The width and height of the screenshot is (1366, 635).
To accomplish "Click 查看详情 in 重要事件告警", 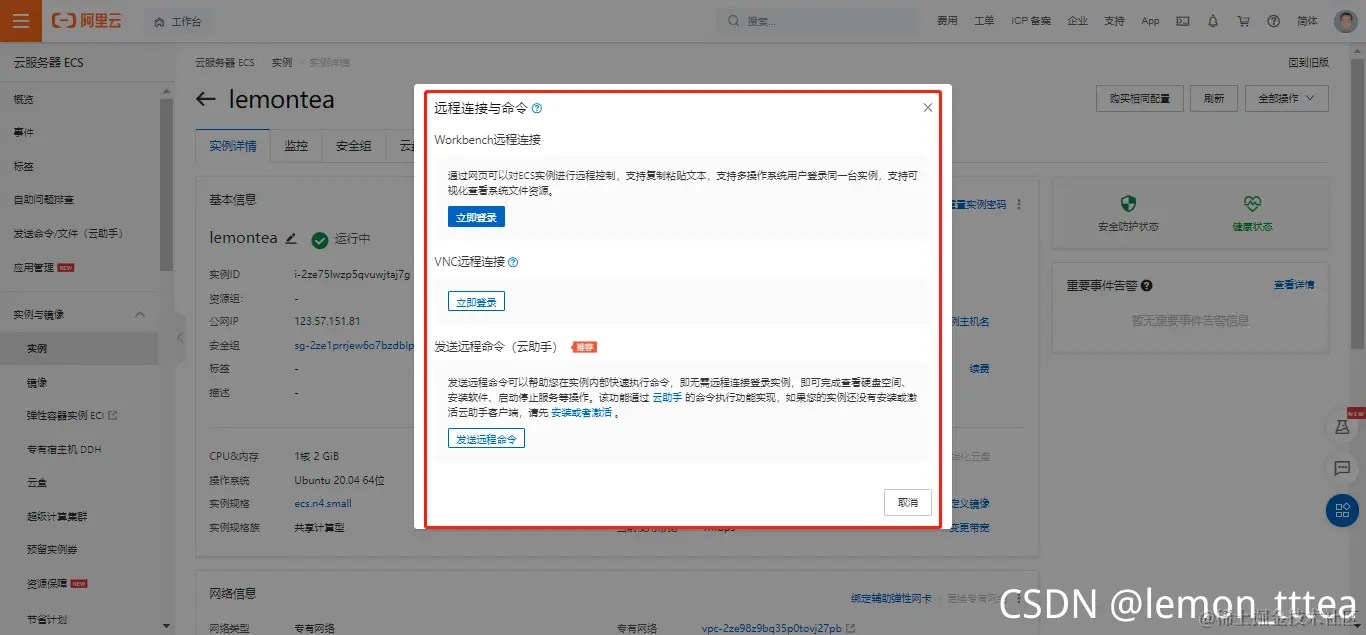I will 1294,285.
